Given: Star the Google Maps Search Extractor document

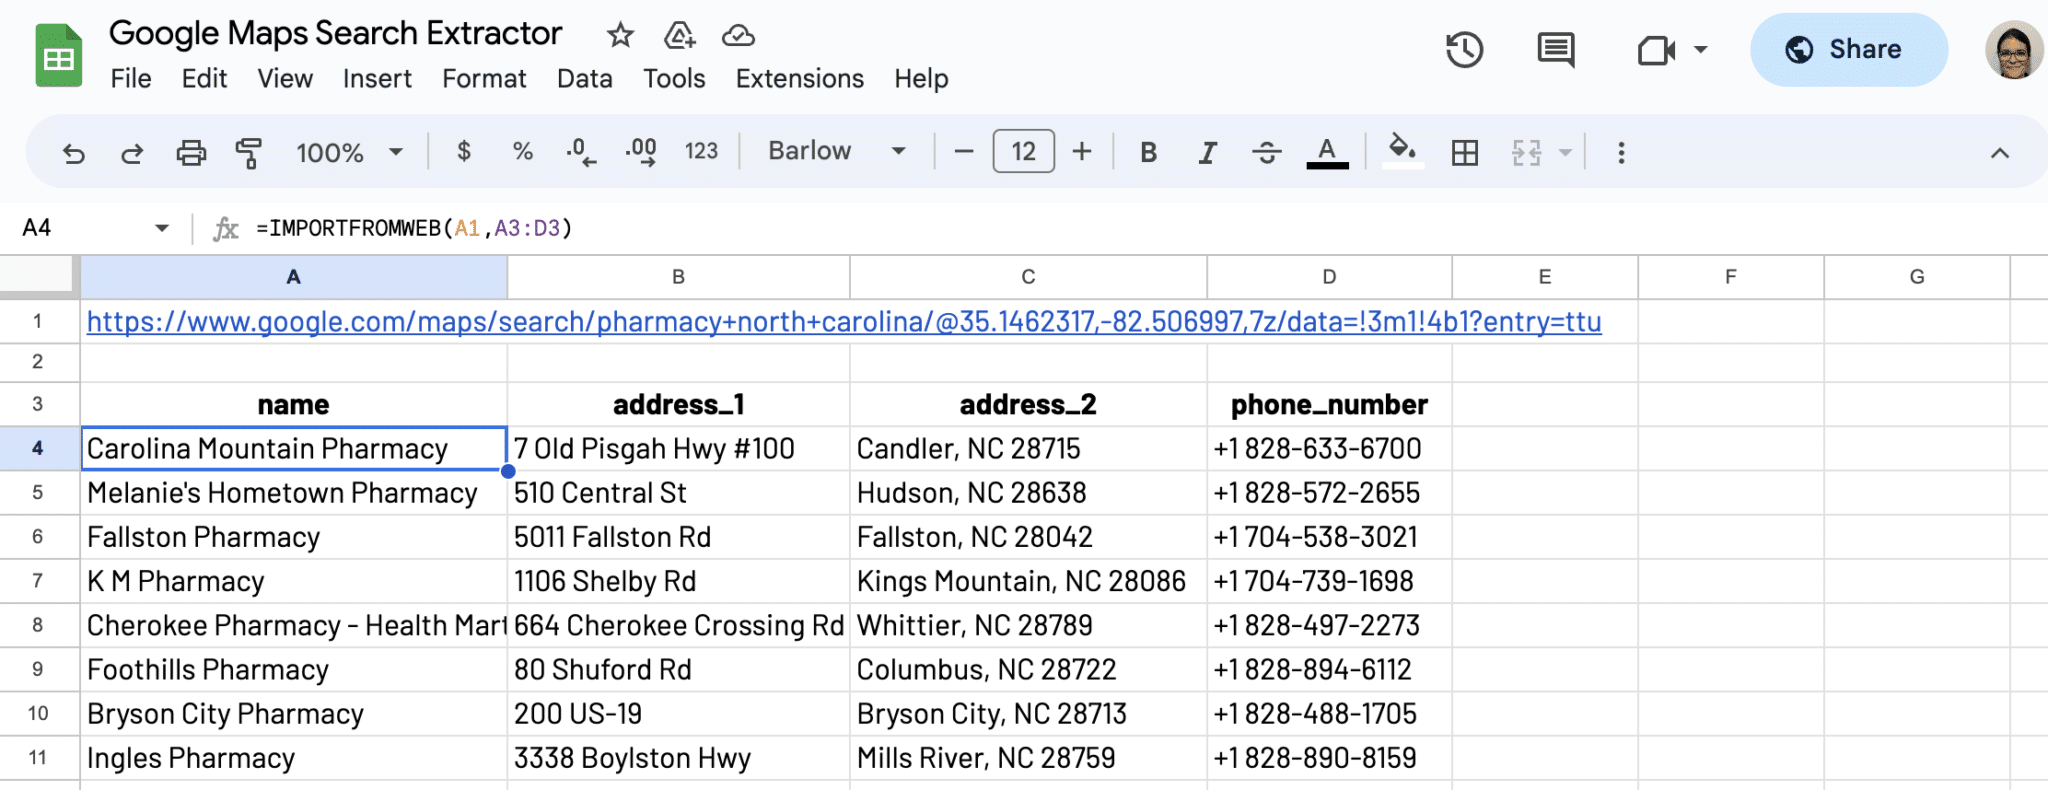Looking at the screenshot, I should 620,36.
